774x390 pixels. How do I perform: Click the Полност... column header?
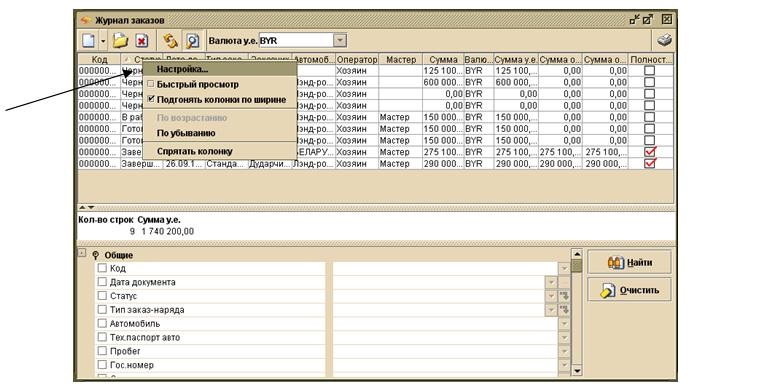click(651, 59)
